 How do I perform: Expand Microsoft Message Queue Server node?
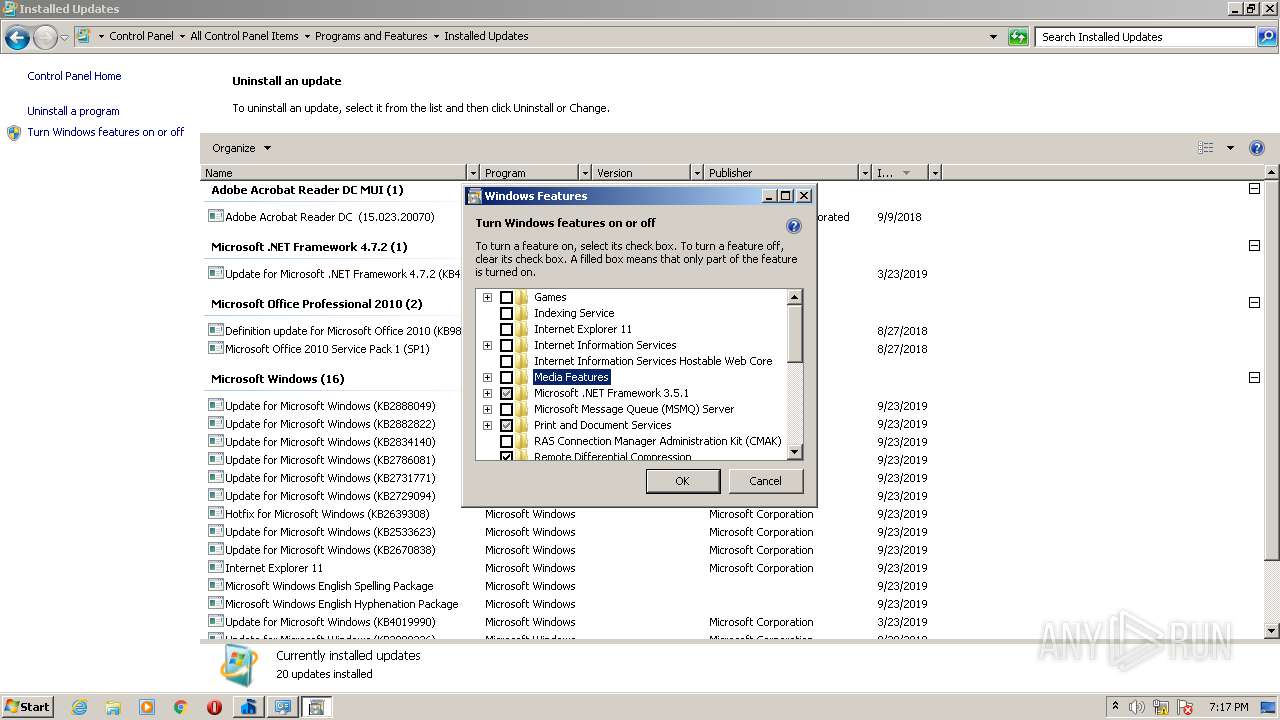[487, 409]
